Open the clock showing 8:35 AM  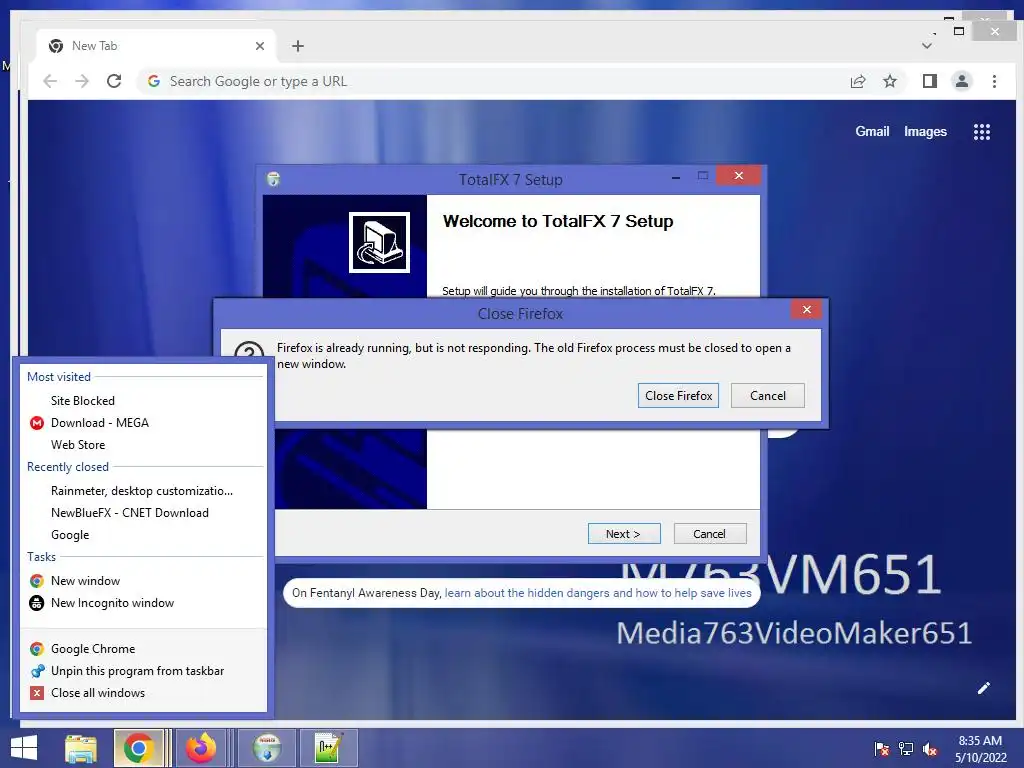[x=981, y=749]
